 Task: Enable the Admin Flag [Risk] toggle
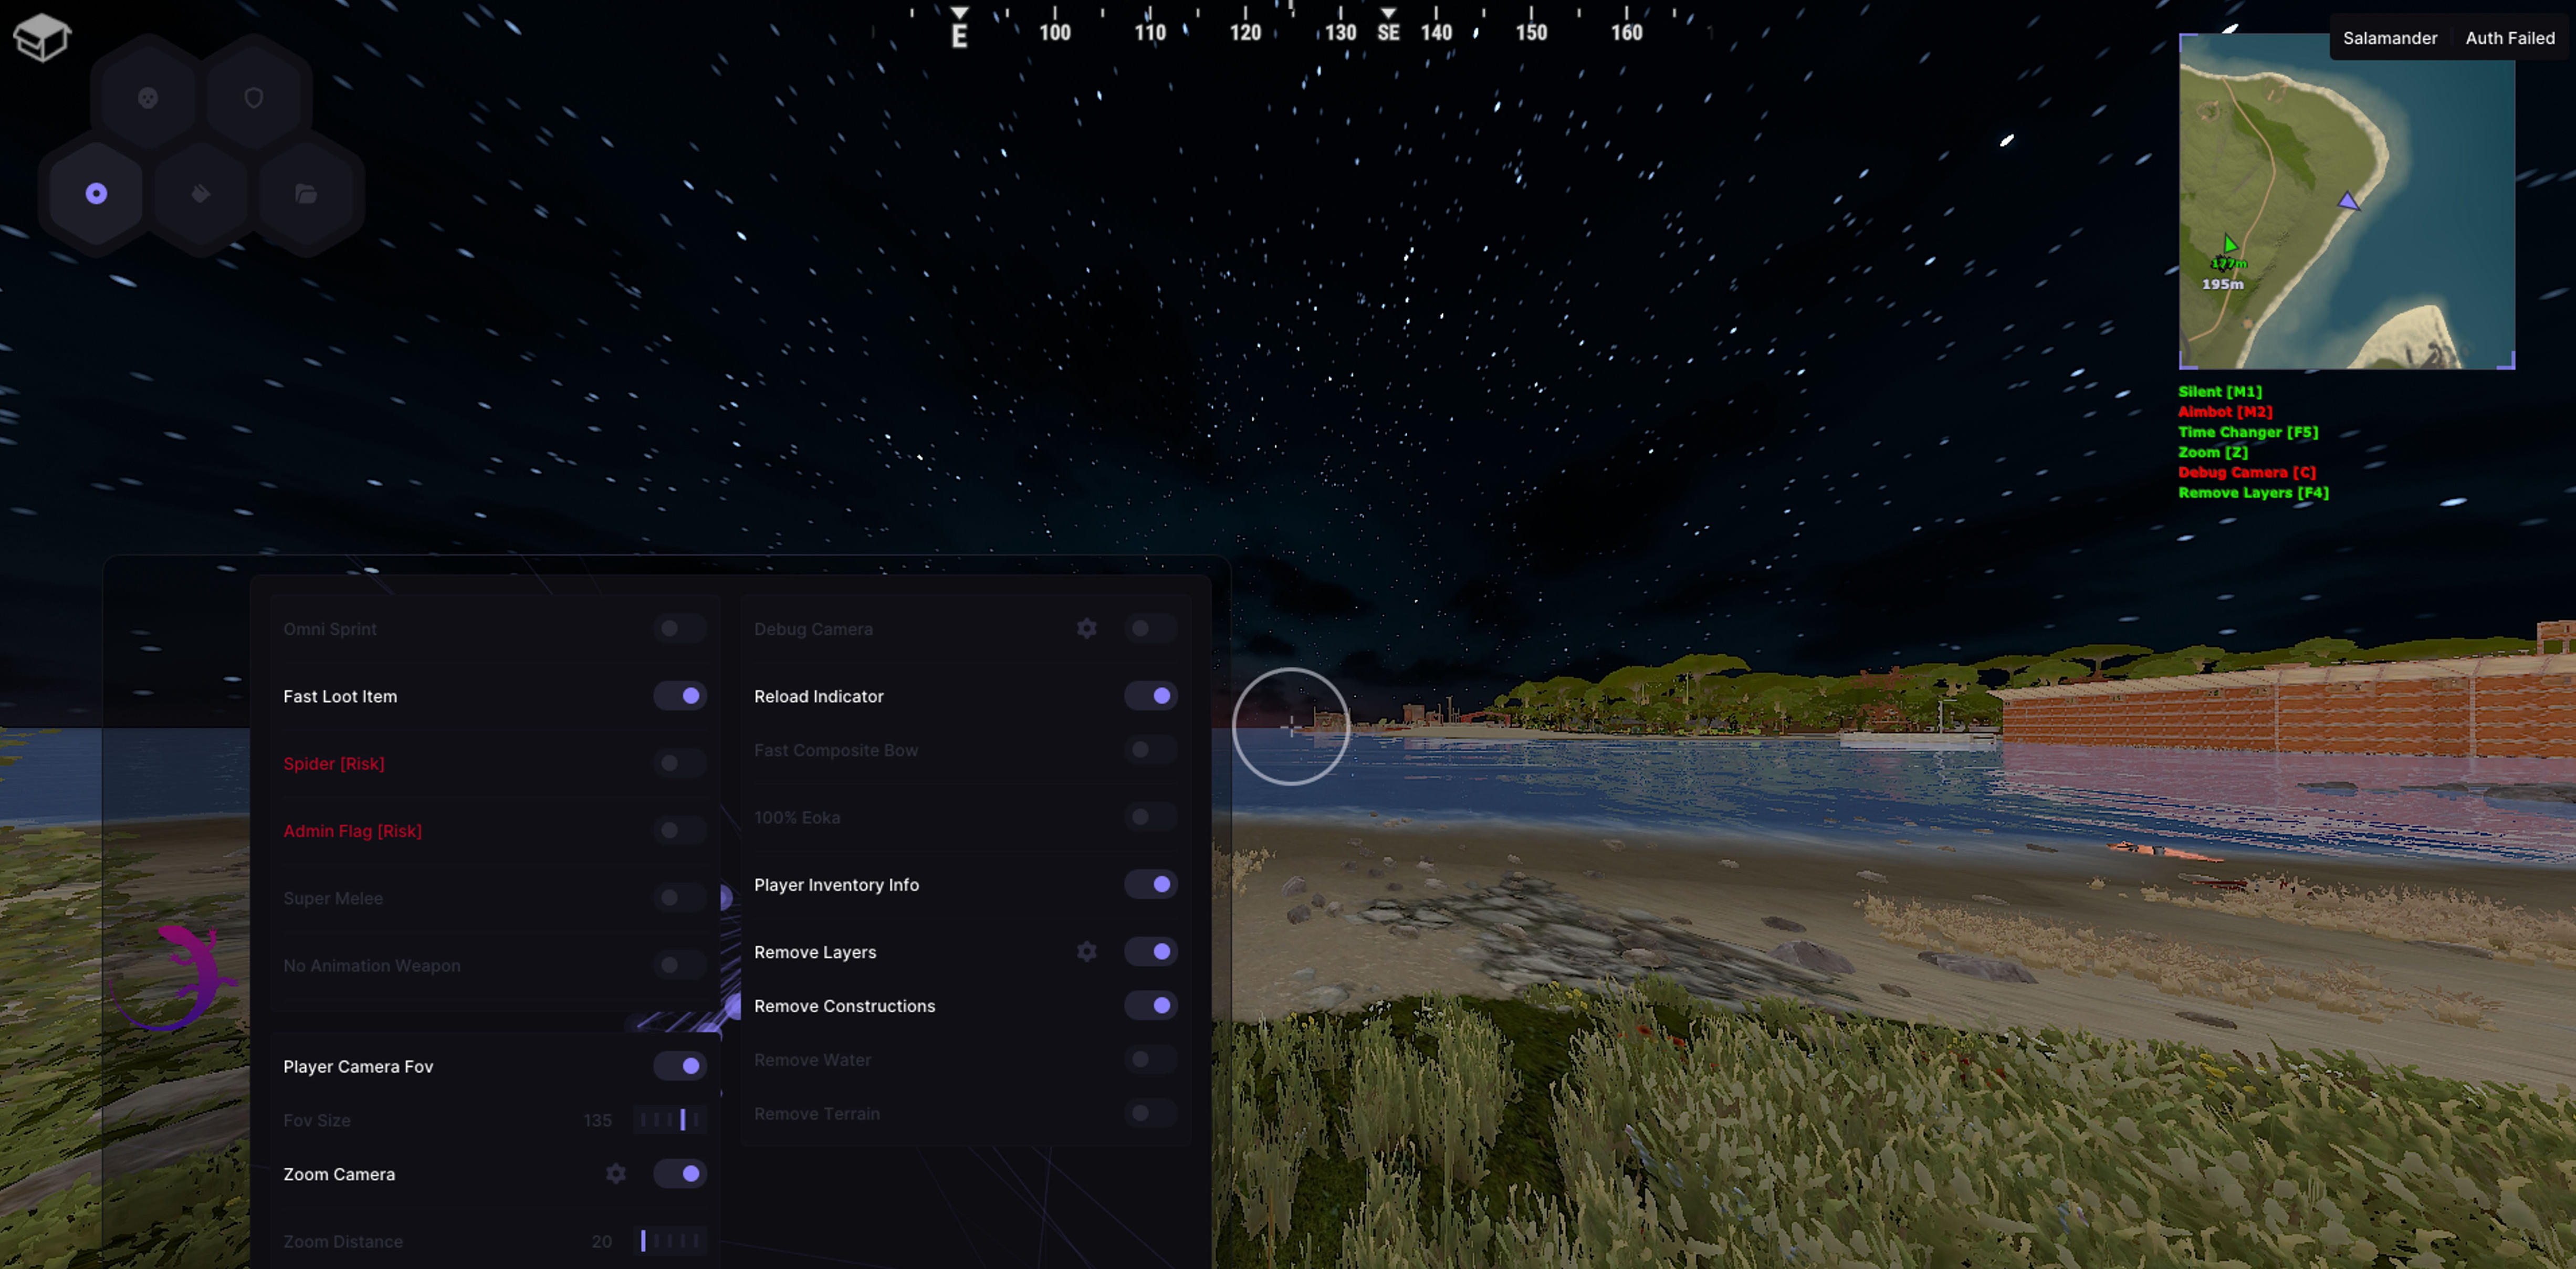point(679,830)
